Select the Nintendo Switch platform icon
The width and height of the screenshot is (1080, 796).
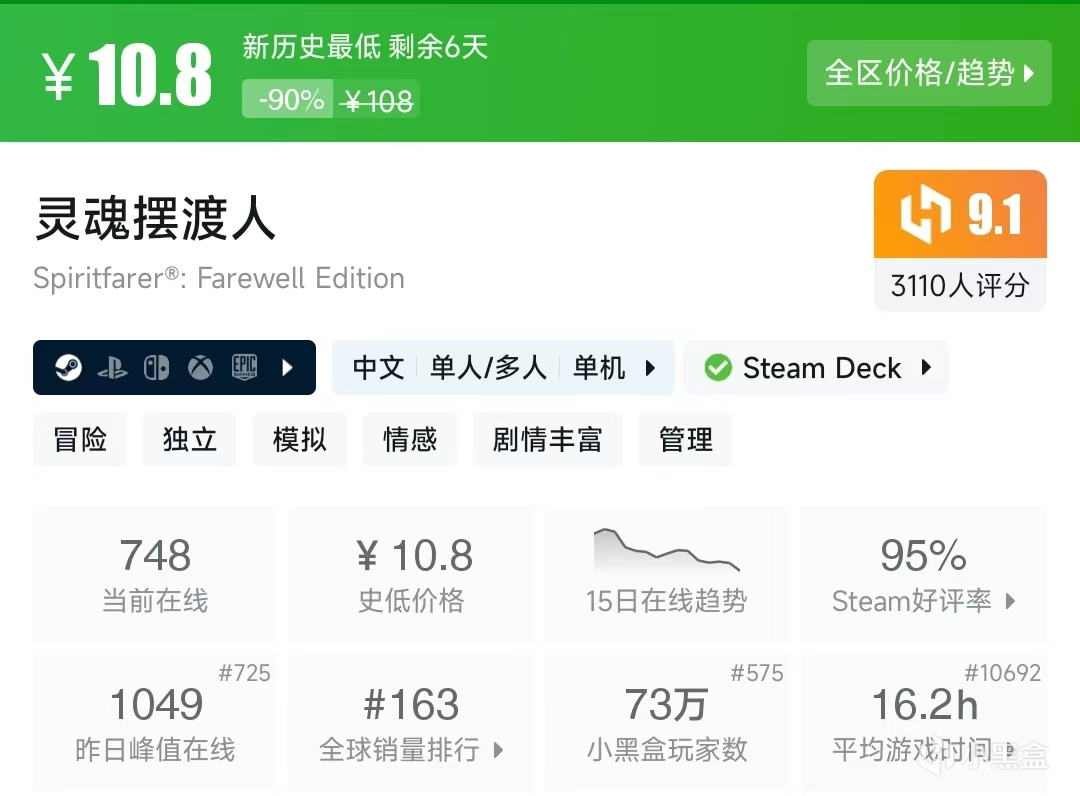157,368
